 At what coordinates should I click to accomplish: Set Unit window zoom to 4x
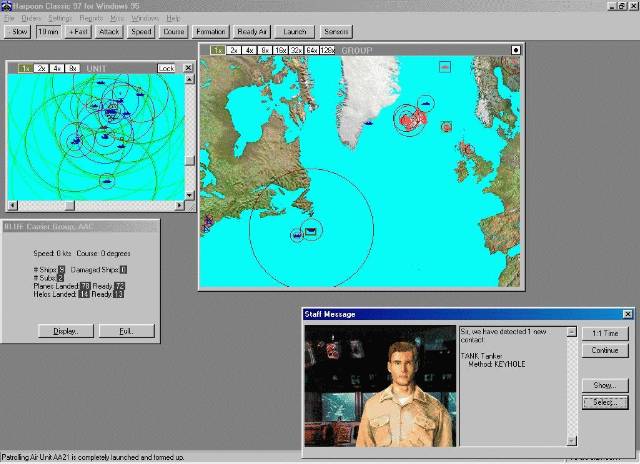coord(57,68)
